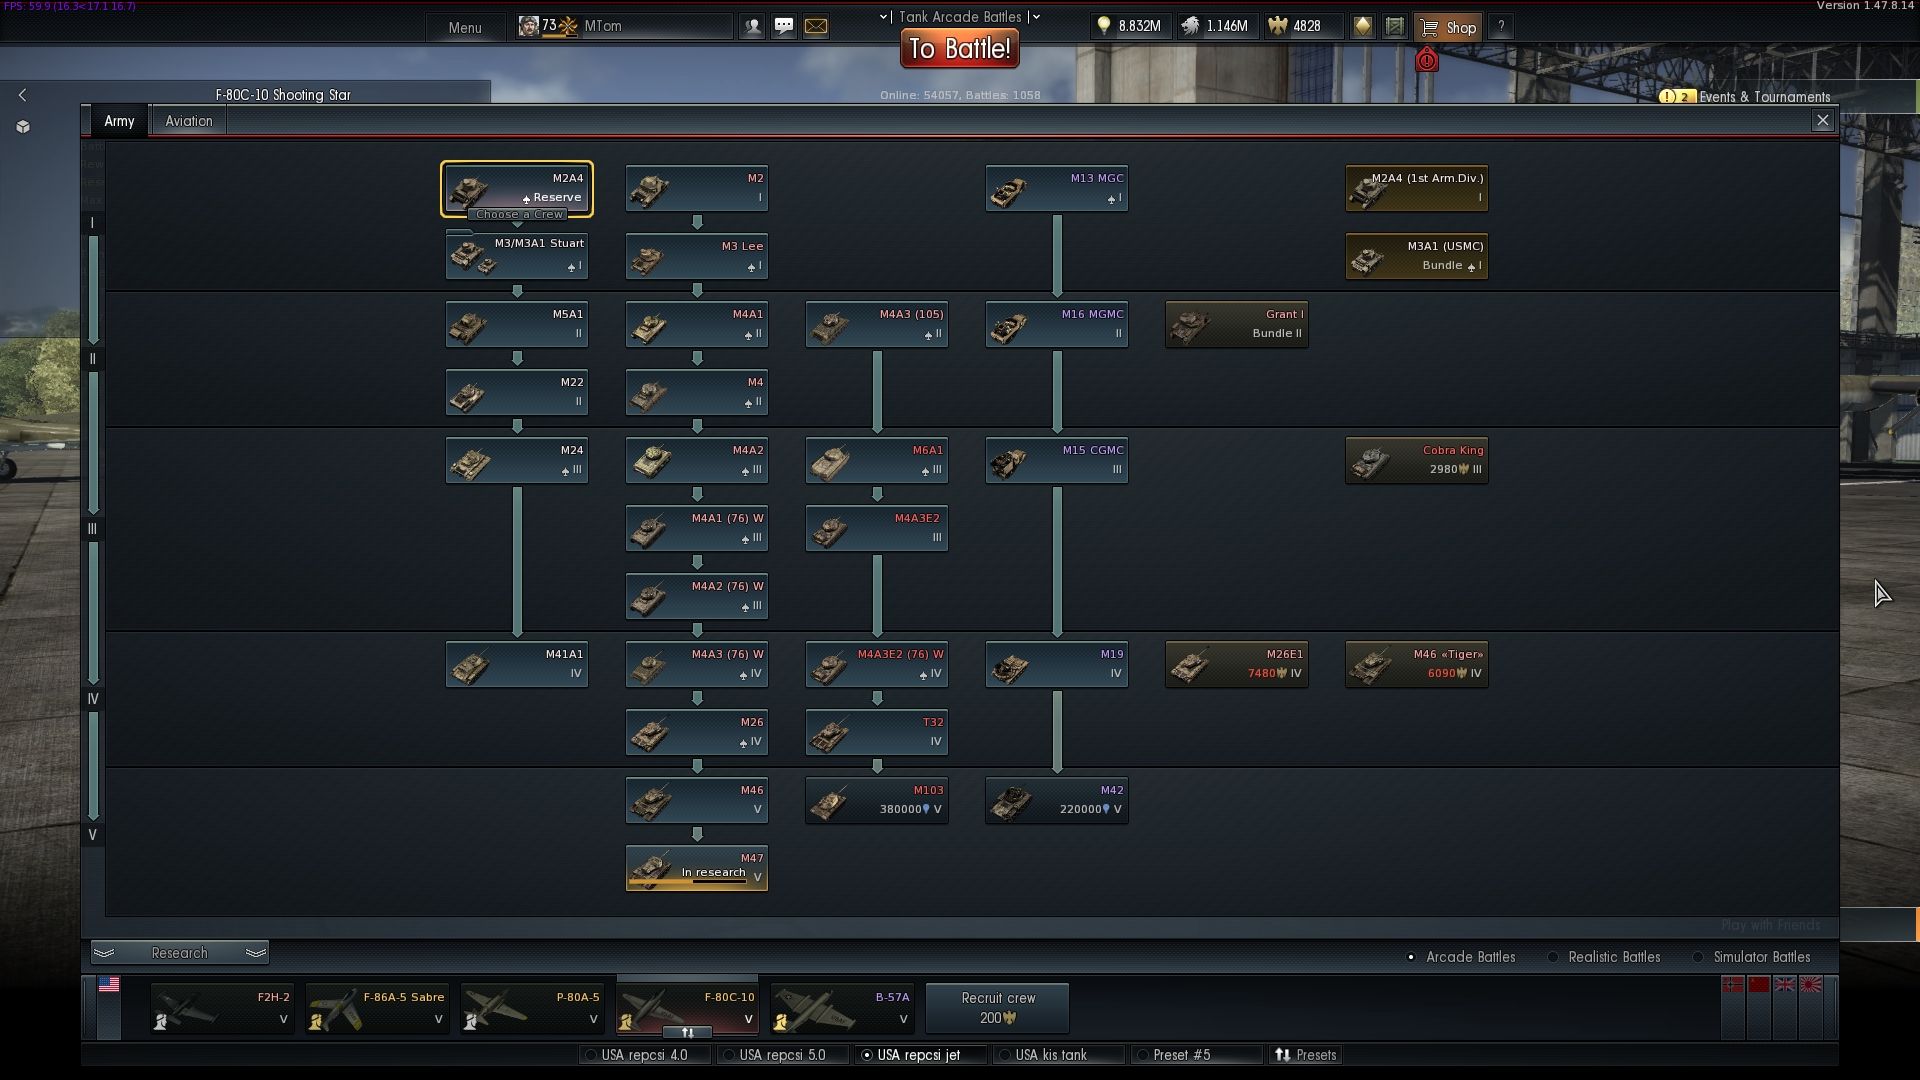Image resolution: width=1920 pixels, height=1080 pixels.
Task: Click the Research button
Action: coord(180,952)
